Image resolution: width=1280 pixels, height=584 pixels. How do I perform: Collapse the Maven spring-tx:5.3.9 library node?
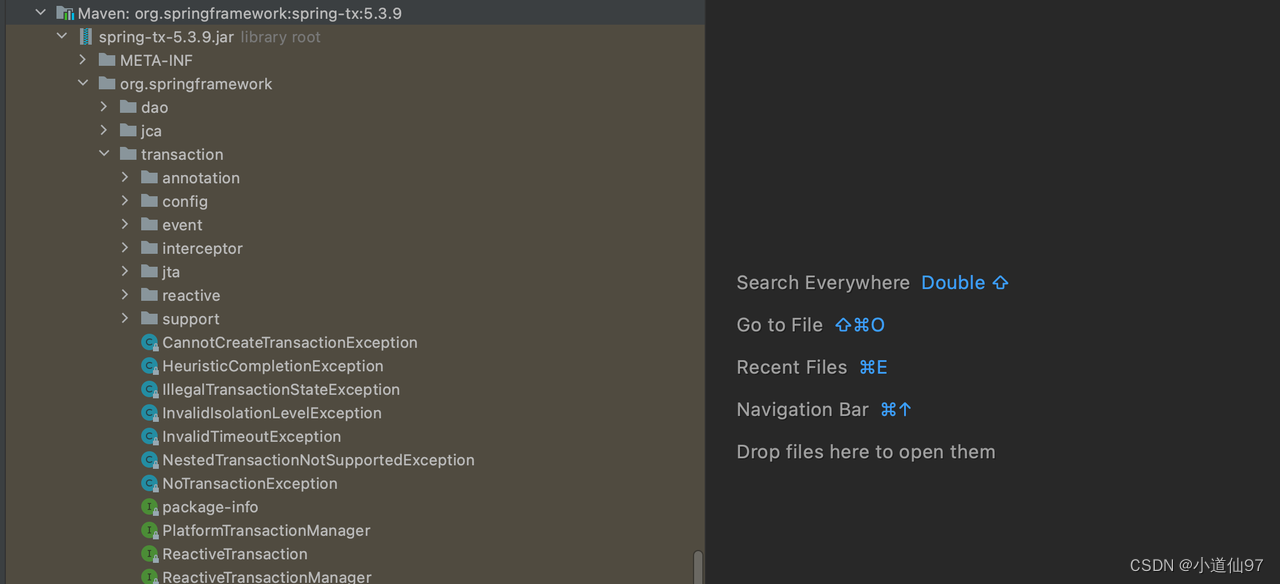point(41,13)
